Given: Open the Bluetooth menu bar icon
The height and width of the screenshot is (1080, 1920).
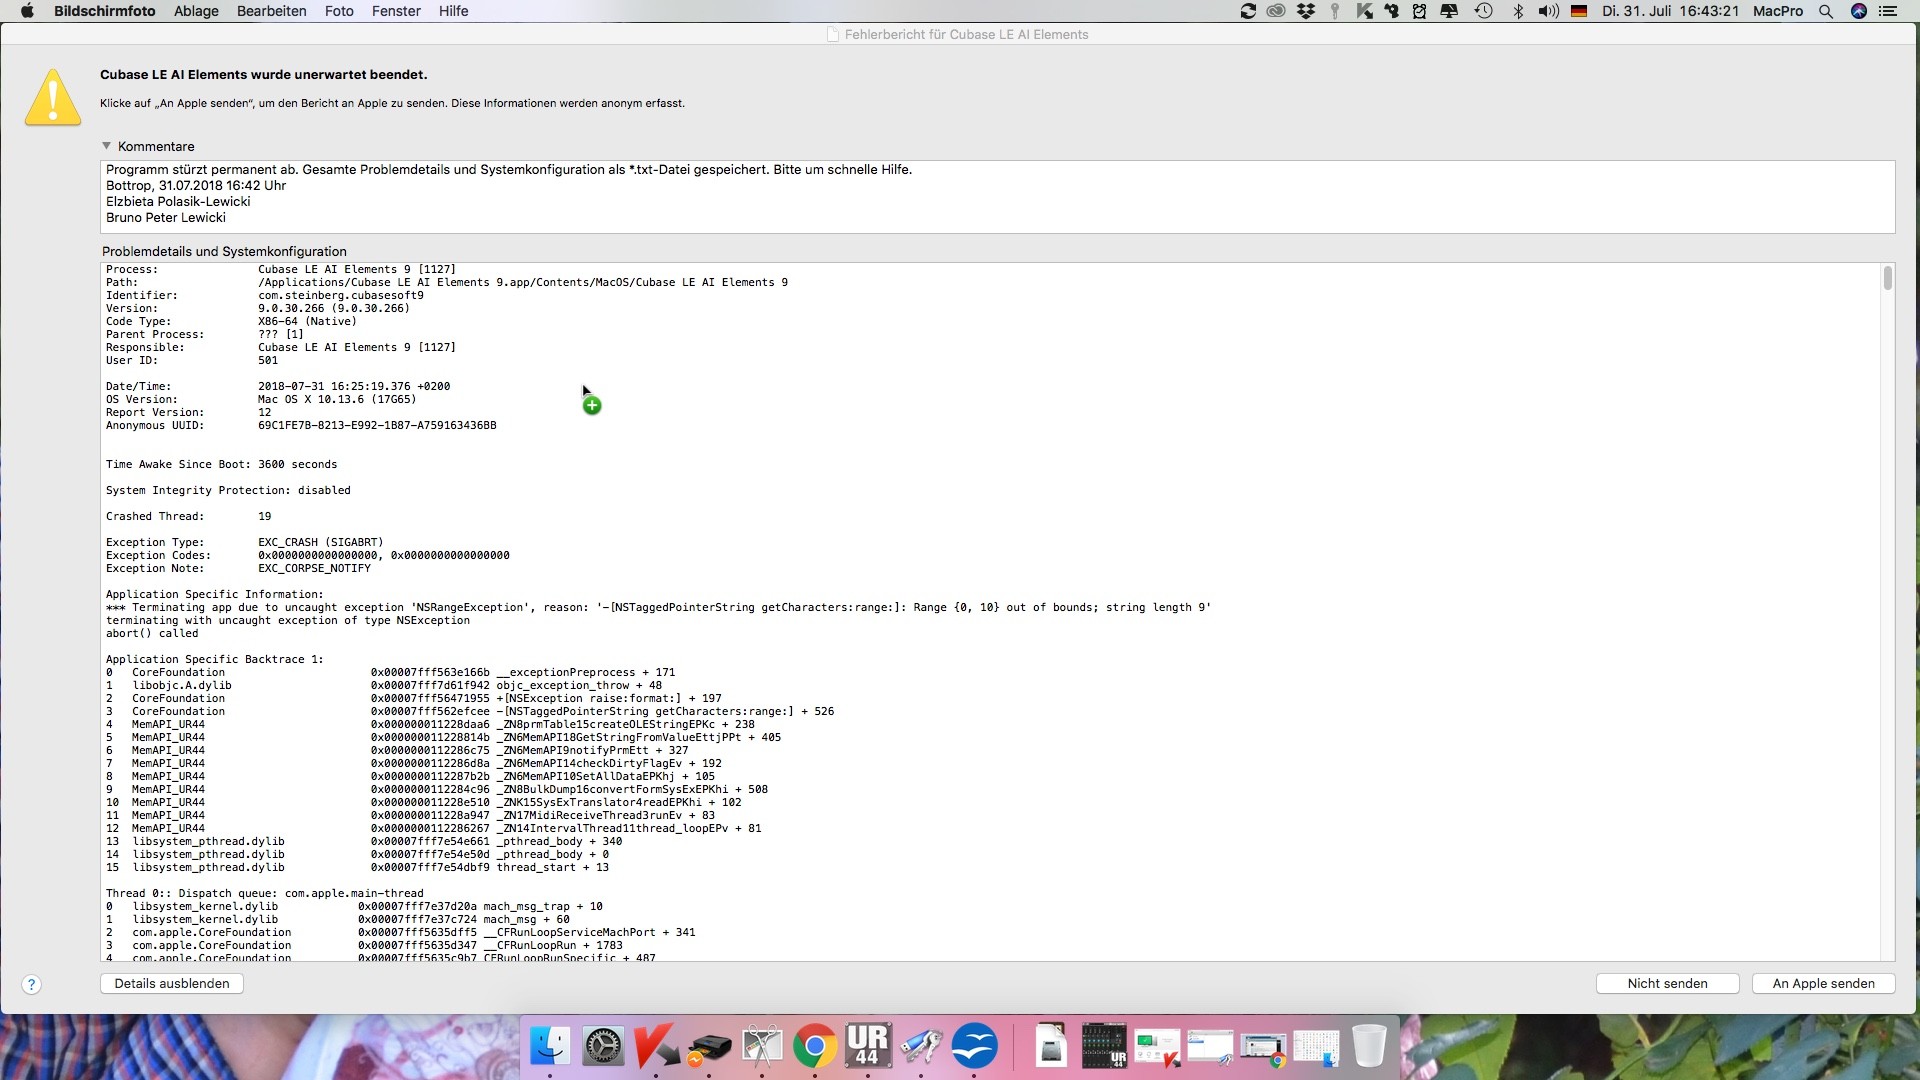Looking at the screenshot, I should [1518, 11].
